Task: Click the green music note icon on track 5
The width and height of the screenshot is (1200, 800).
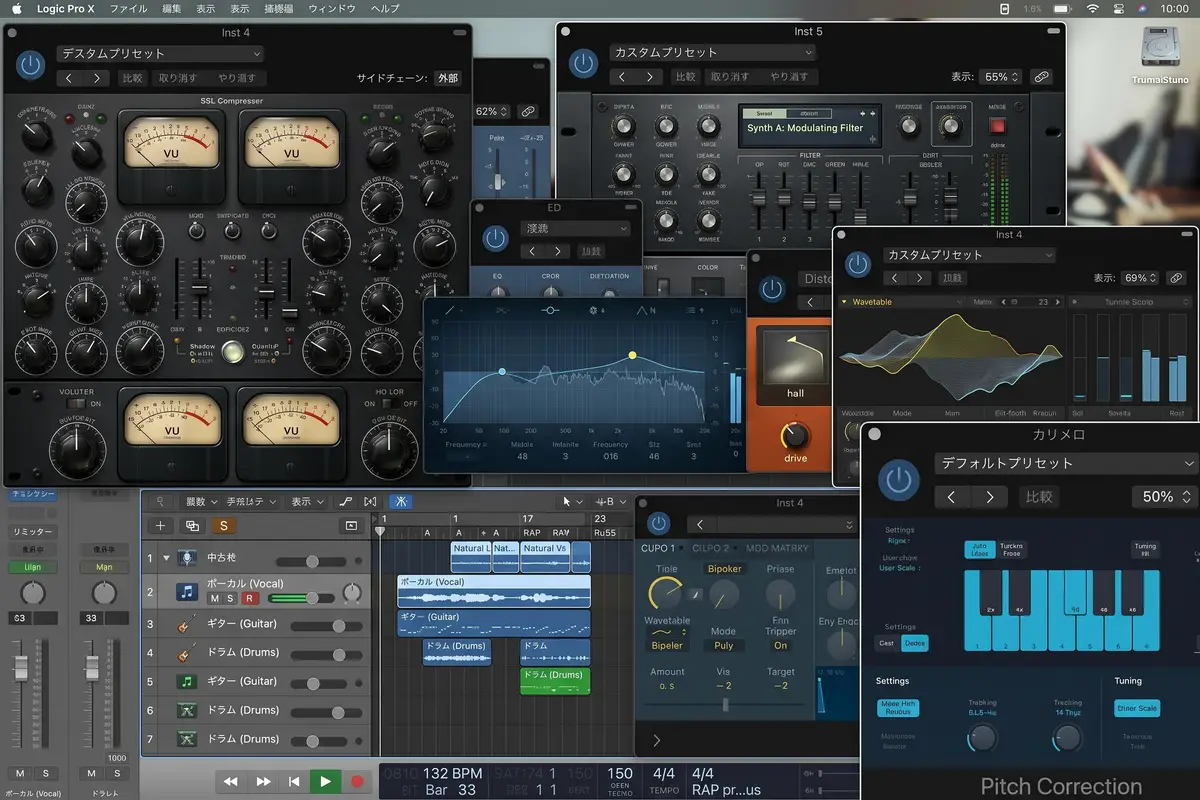Action: click(186, 682)
